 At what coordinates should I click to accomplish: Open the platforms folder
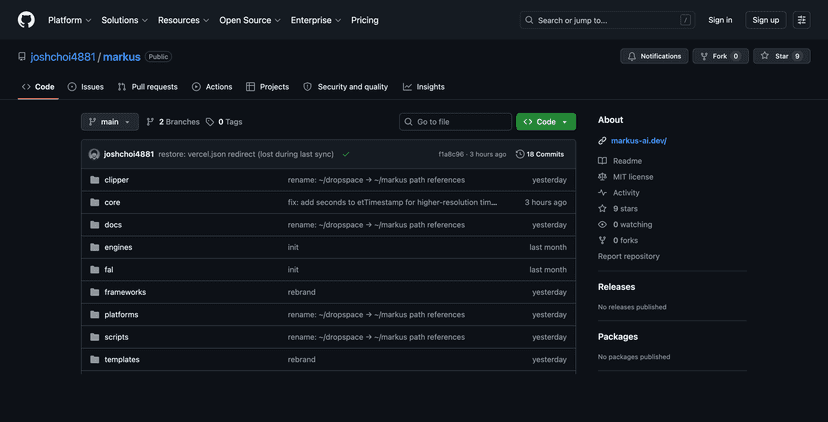point(121,314)
